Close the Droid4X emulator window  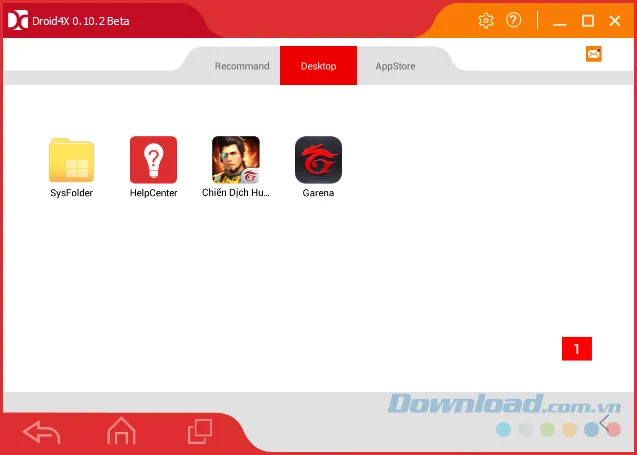(x=615, y=21)
